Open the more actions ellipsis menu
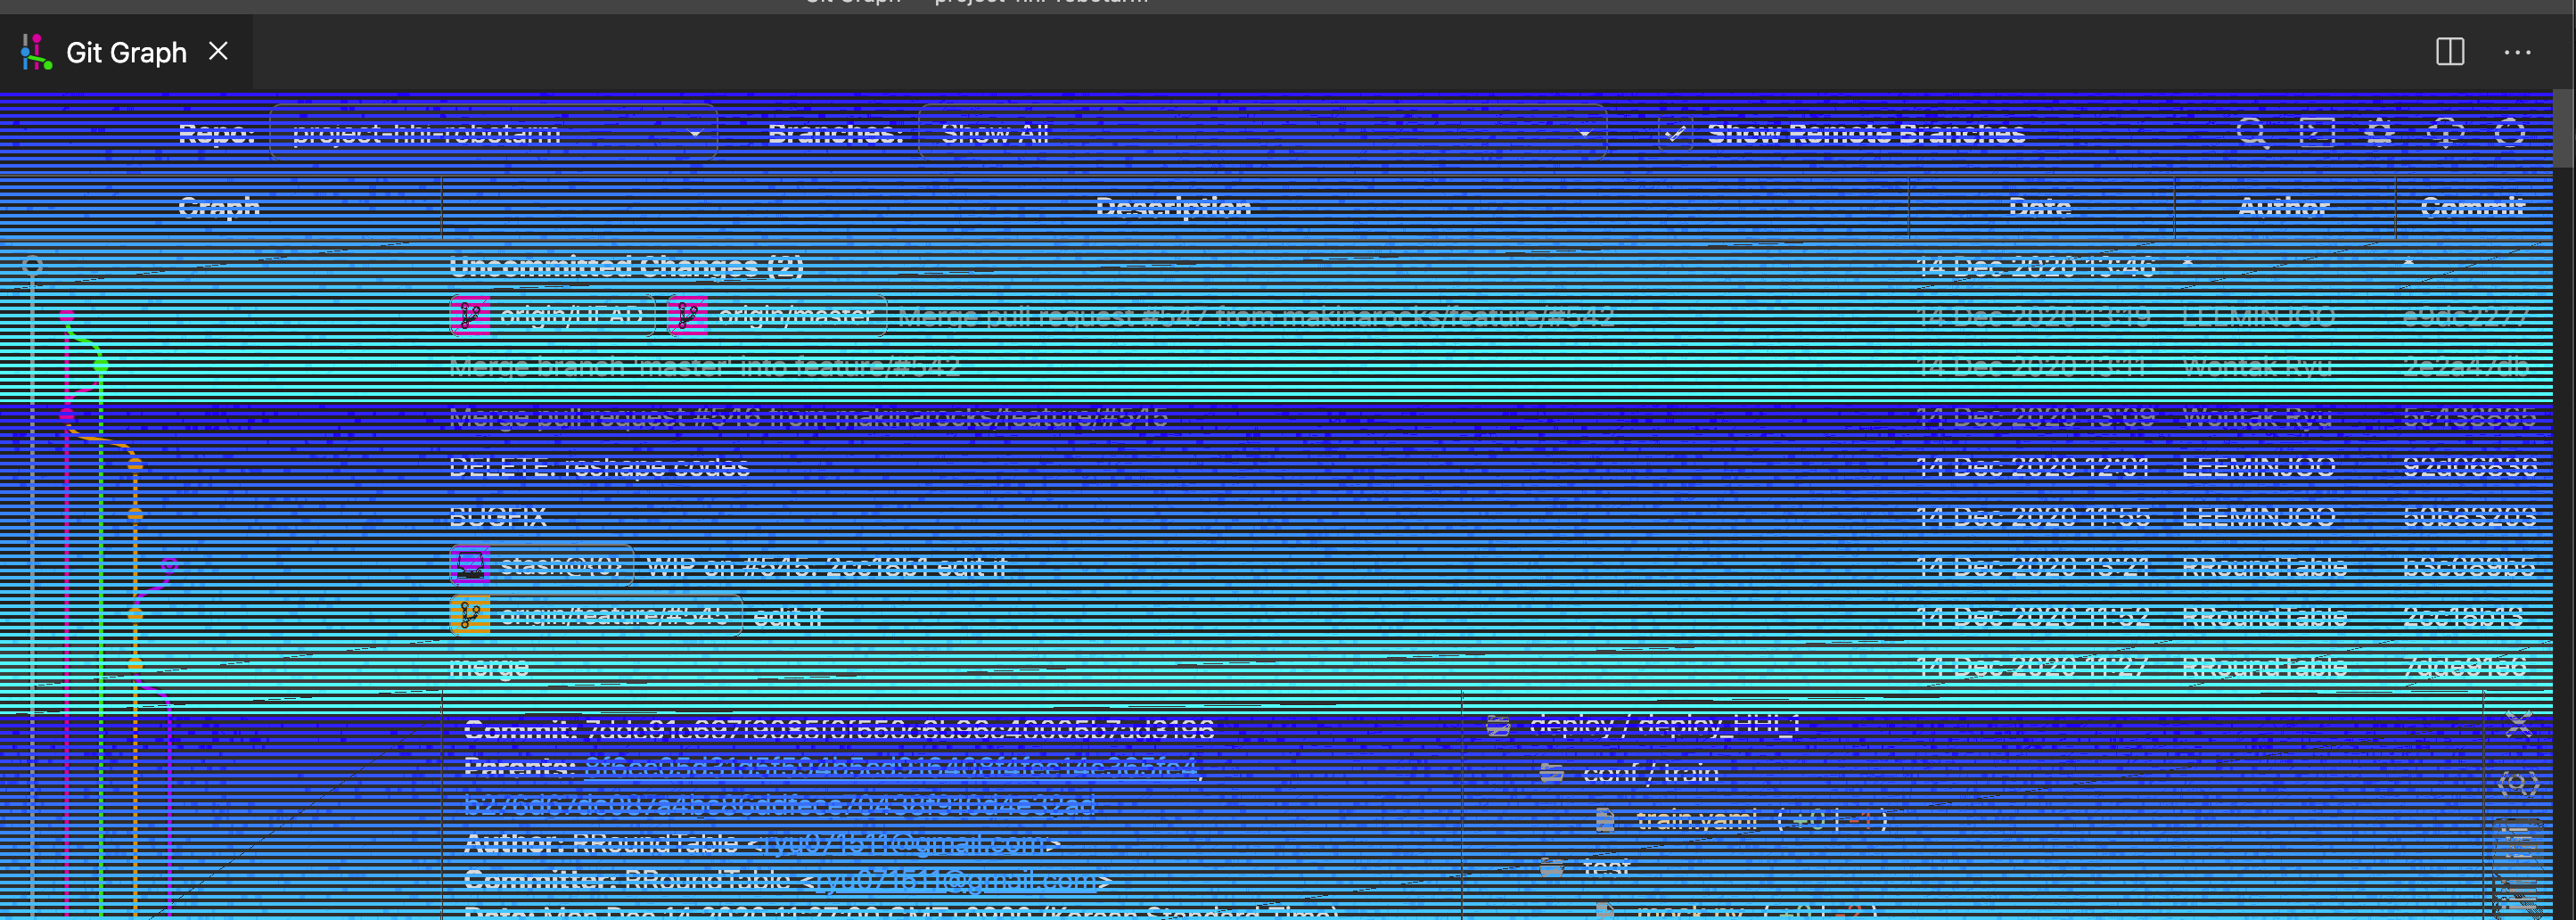Viewport: 2576px width, 920px height. tap(2520, 52)
